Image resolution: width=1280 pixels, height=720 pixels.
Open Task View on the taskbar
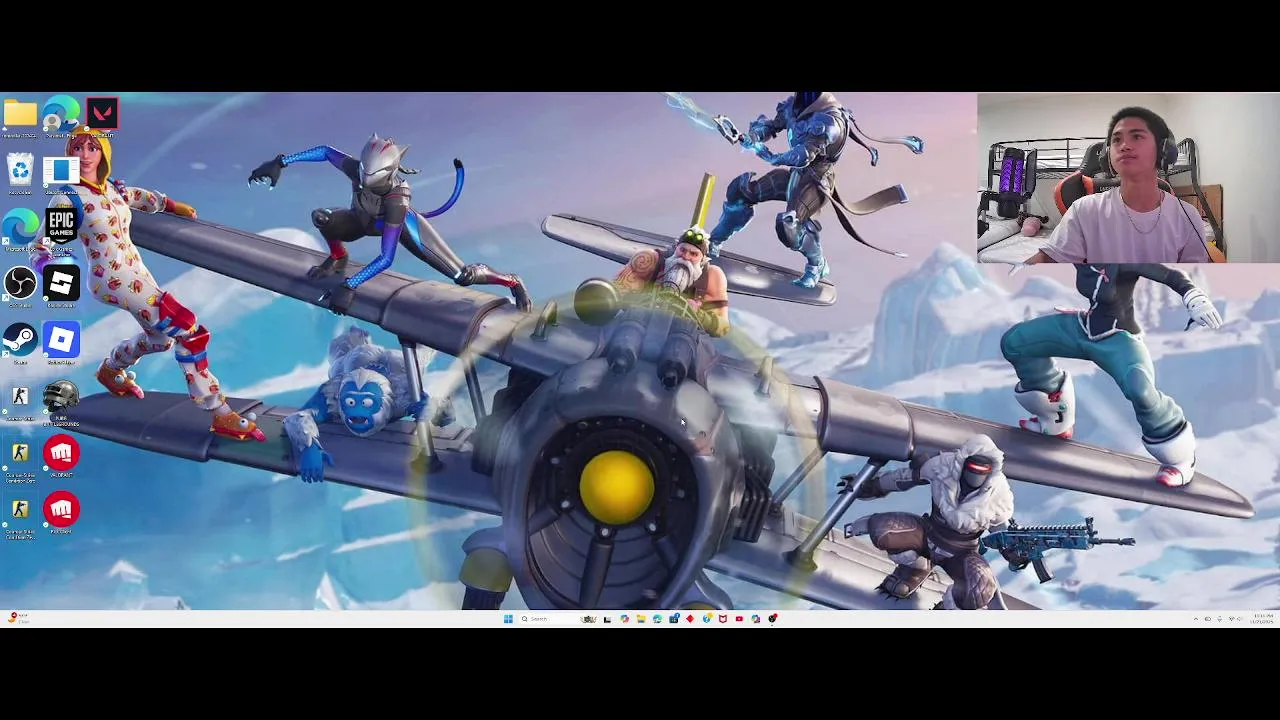pos(607,619)
